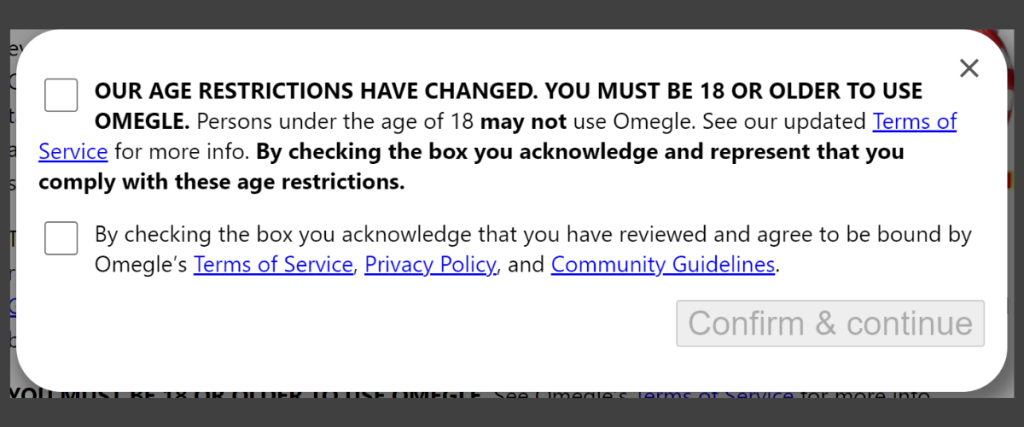The height and width of the screenshot is (427, 1024).
Task: Open updated Terms of Service link in age notice
Action: click(914, 122)
